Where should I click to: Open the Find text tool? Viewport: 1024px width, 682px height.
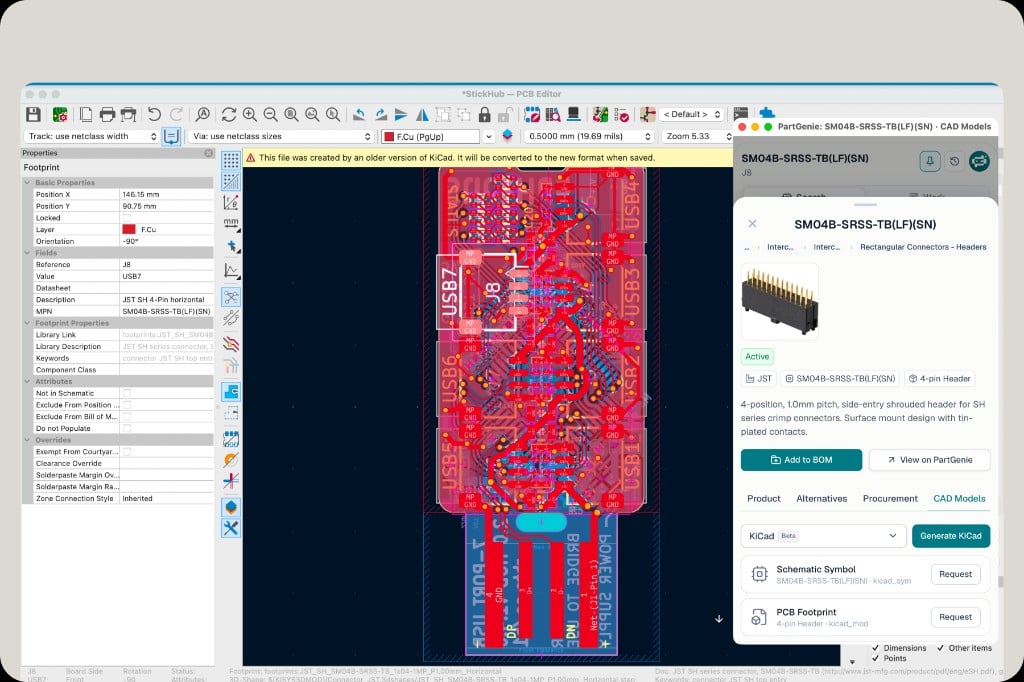pyautogui.click(x=203, y=114)
